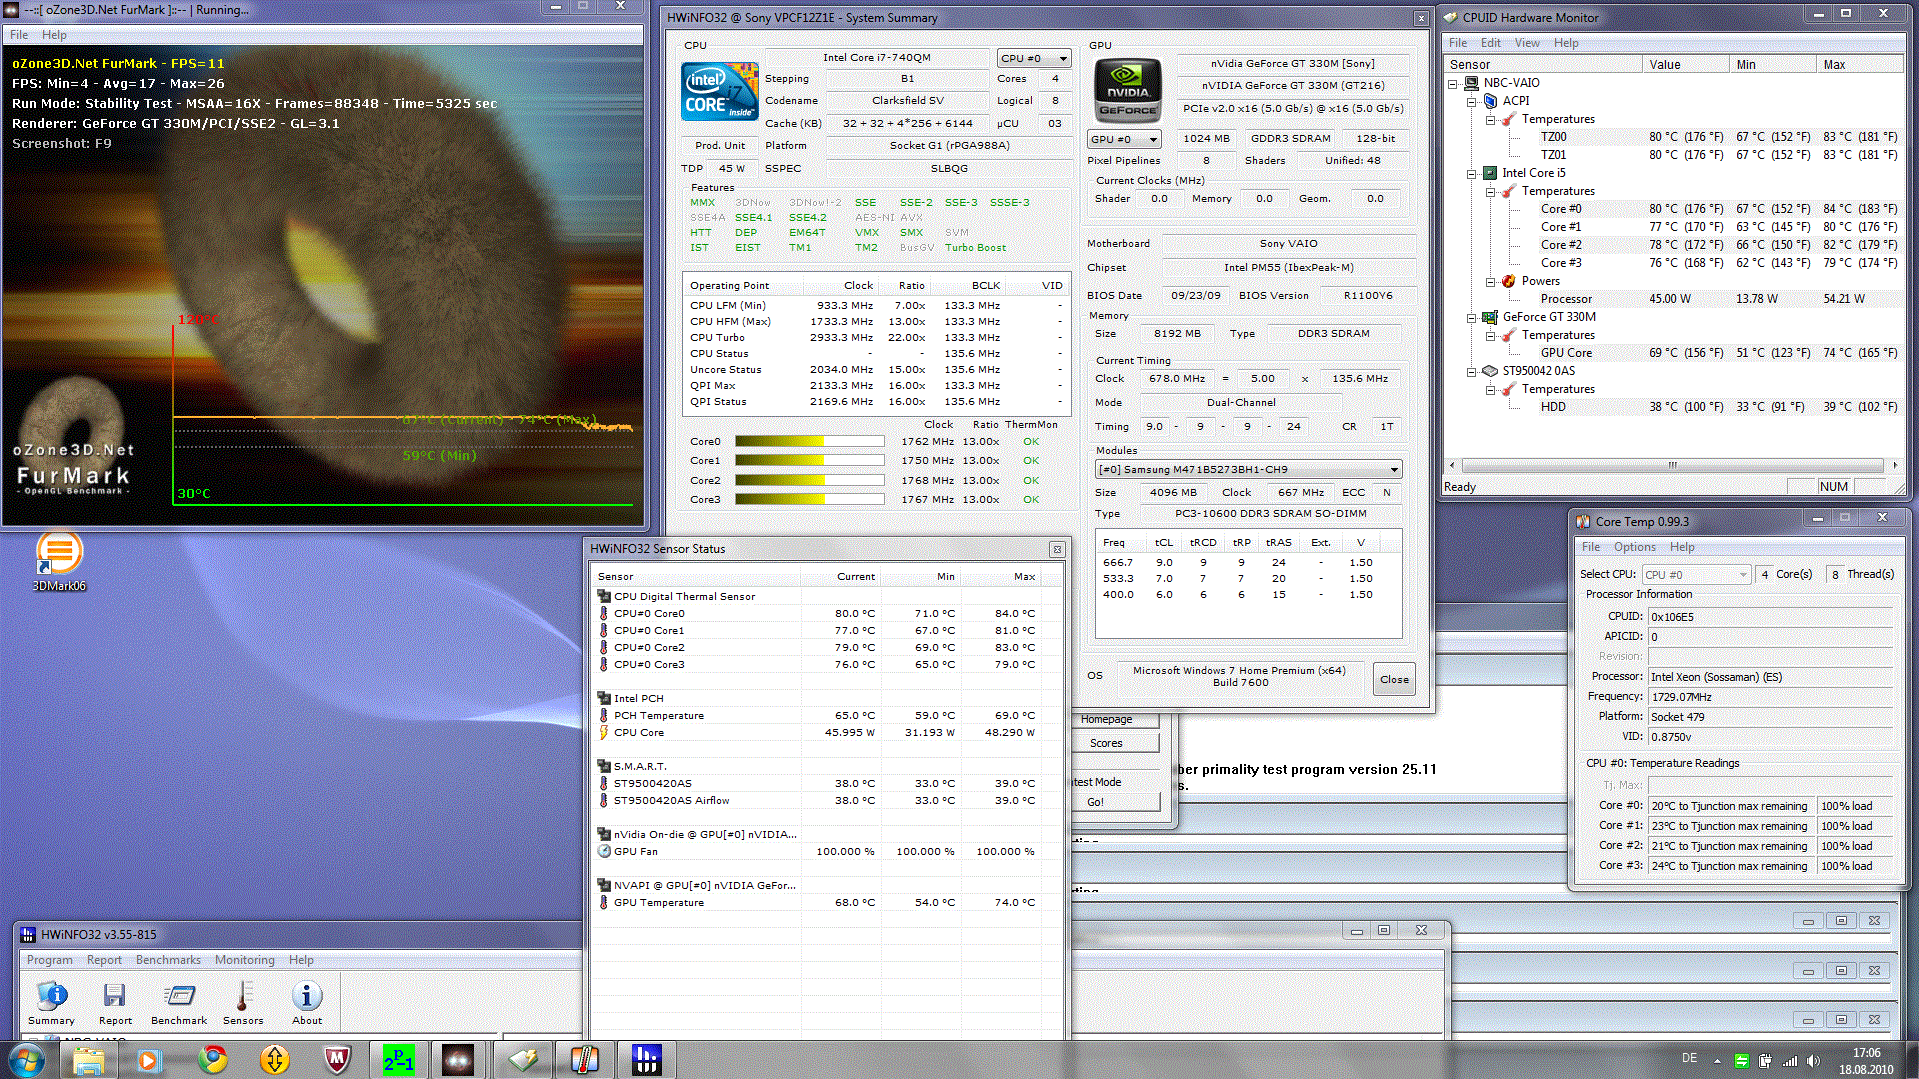Click the Intel Core i5 chip icon
Image resolution: width=1919 pixels, height=1079 pixels.
(x=1490, y=173)
